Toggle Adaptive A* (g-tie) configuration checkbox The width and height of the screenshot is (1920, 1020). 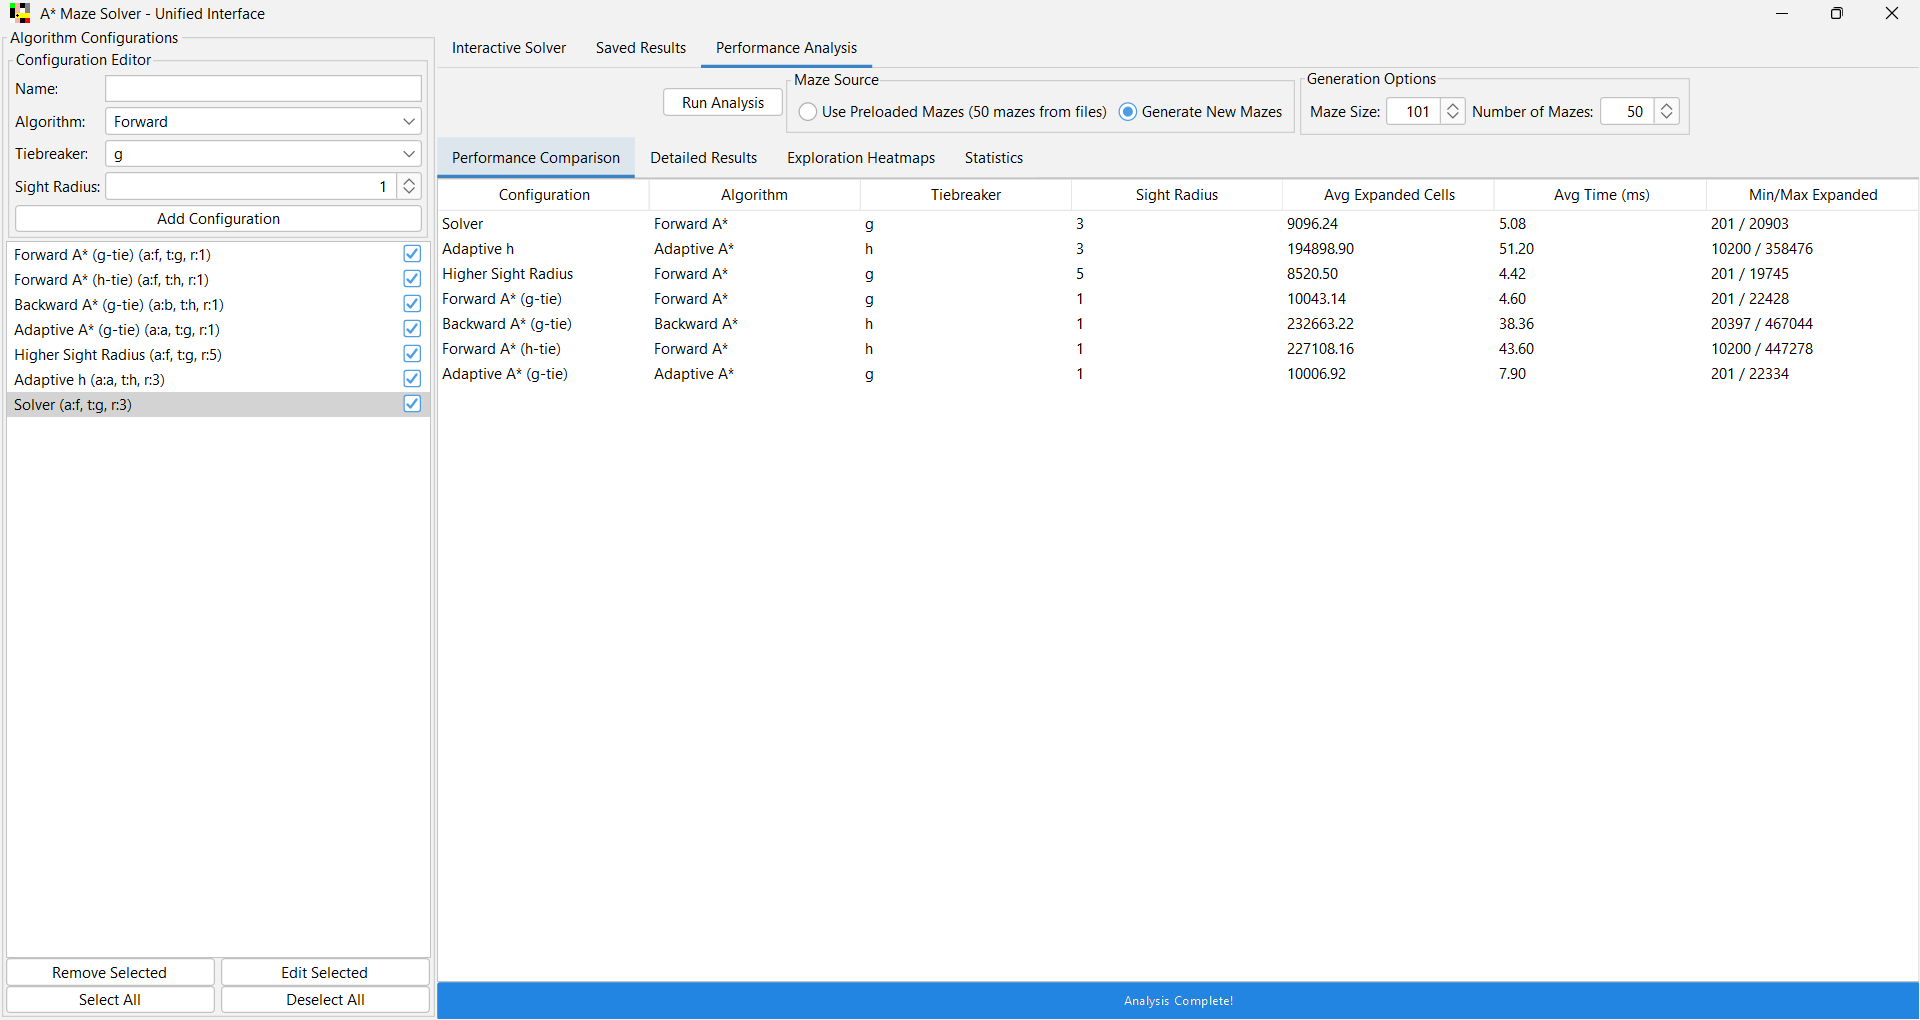[x=412, y=329]
